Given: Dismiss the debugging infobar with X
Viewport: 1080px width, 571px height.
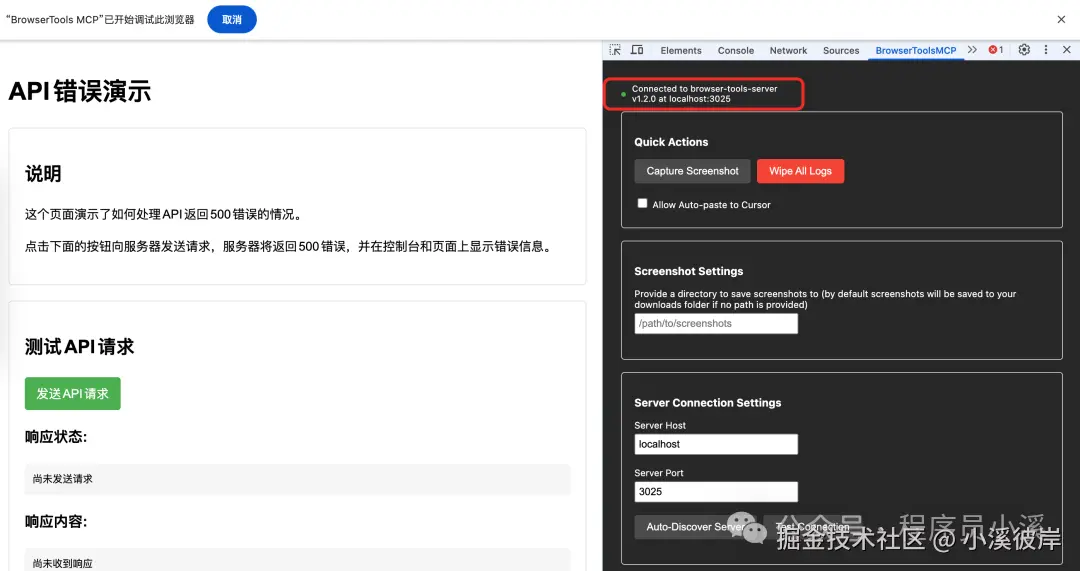Looking at the screenshot, I should point(1061,19).
